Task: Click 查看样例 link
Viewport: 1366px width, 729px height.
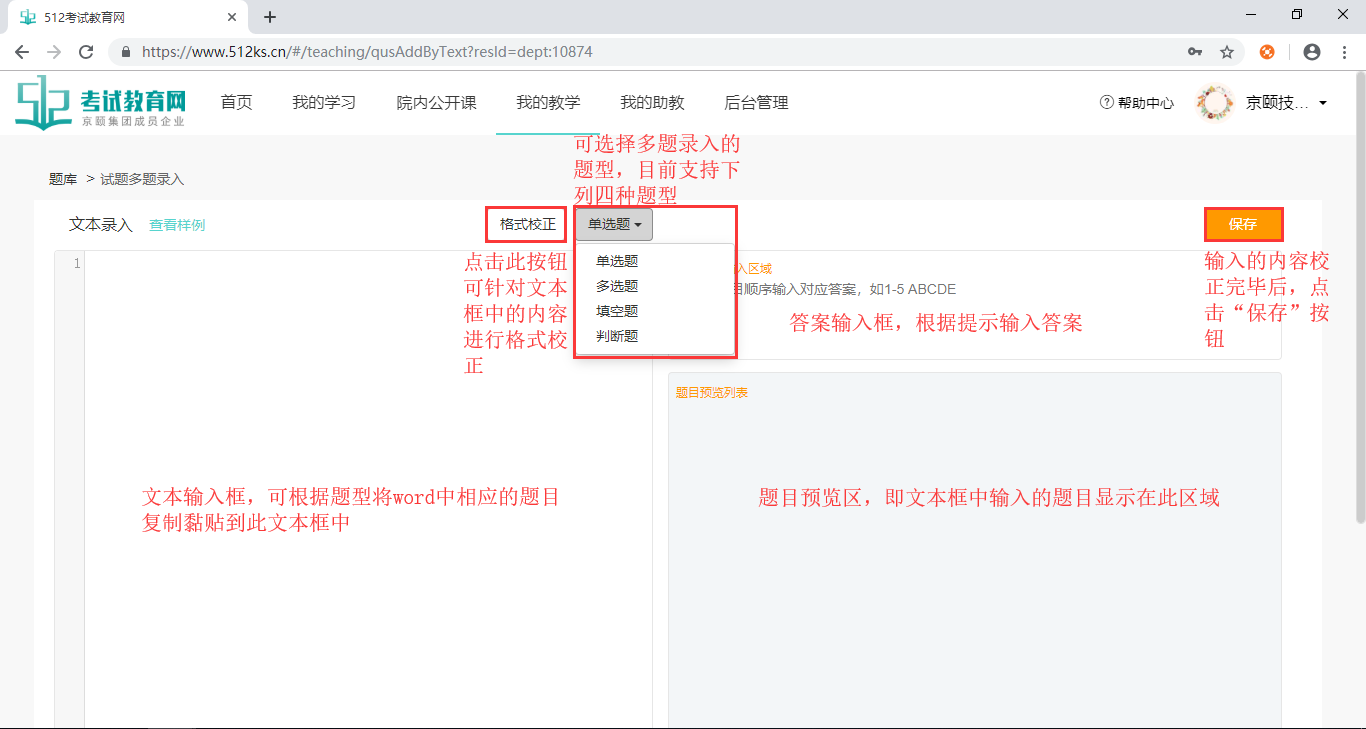Action: [177, 225]
